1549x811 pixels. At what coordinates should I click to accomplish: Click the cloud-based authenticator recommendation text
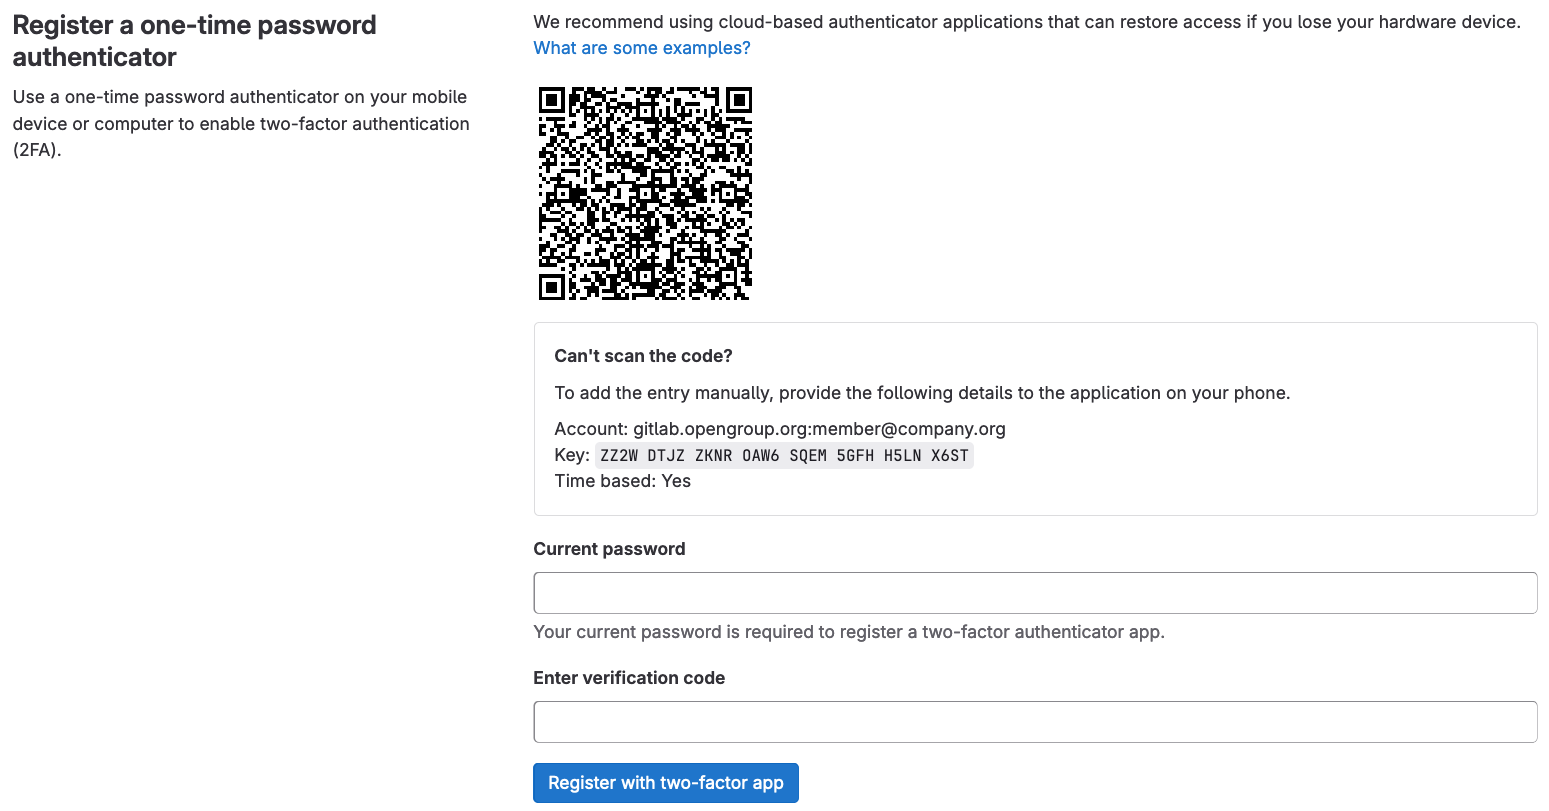coord(1026,21)
